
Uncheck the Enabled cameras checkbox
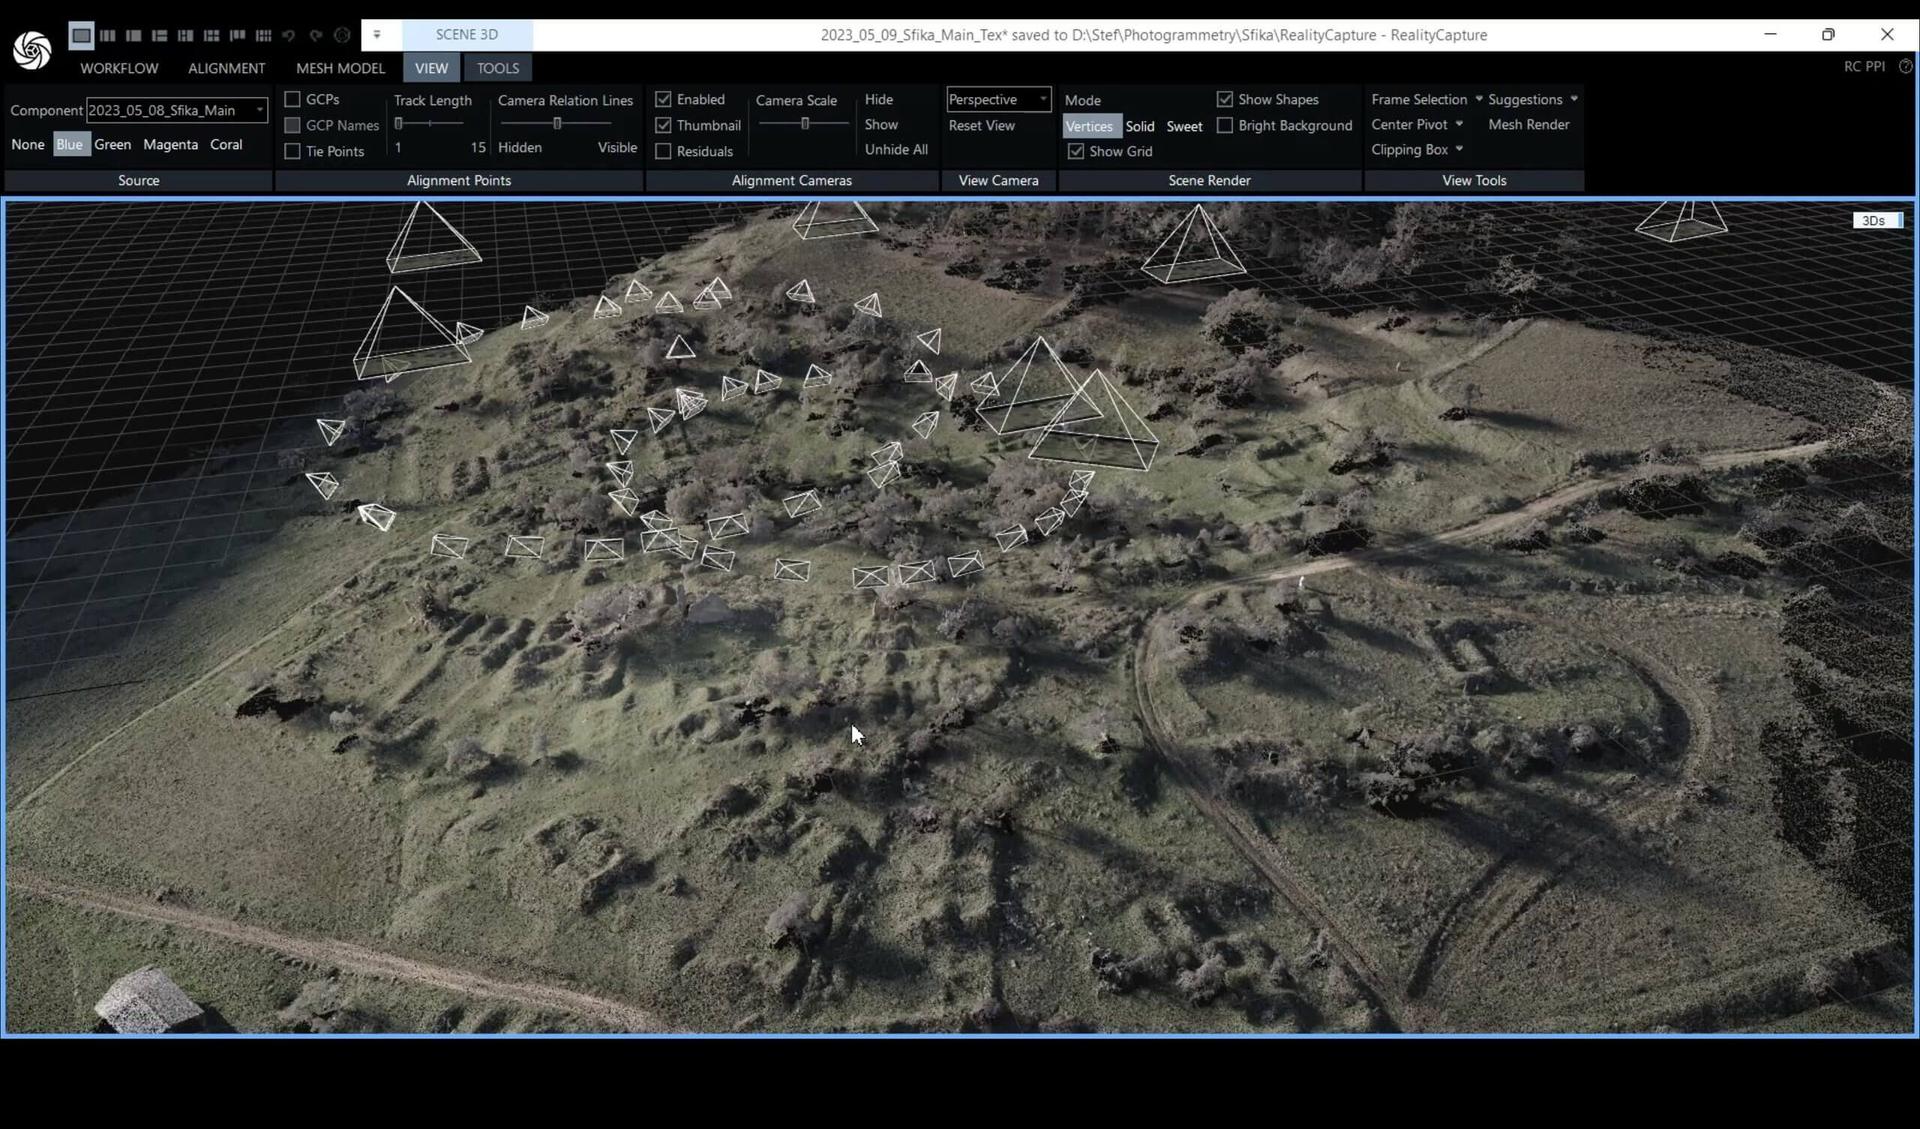coord(663,99)
